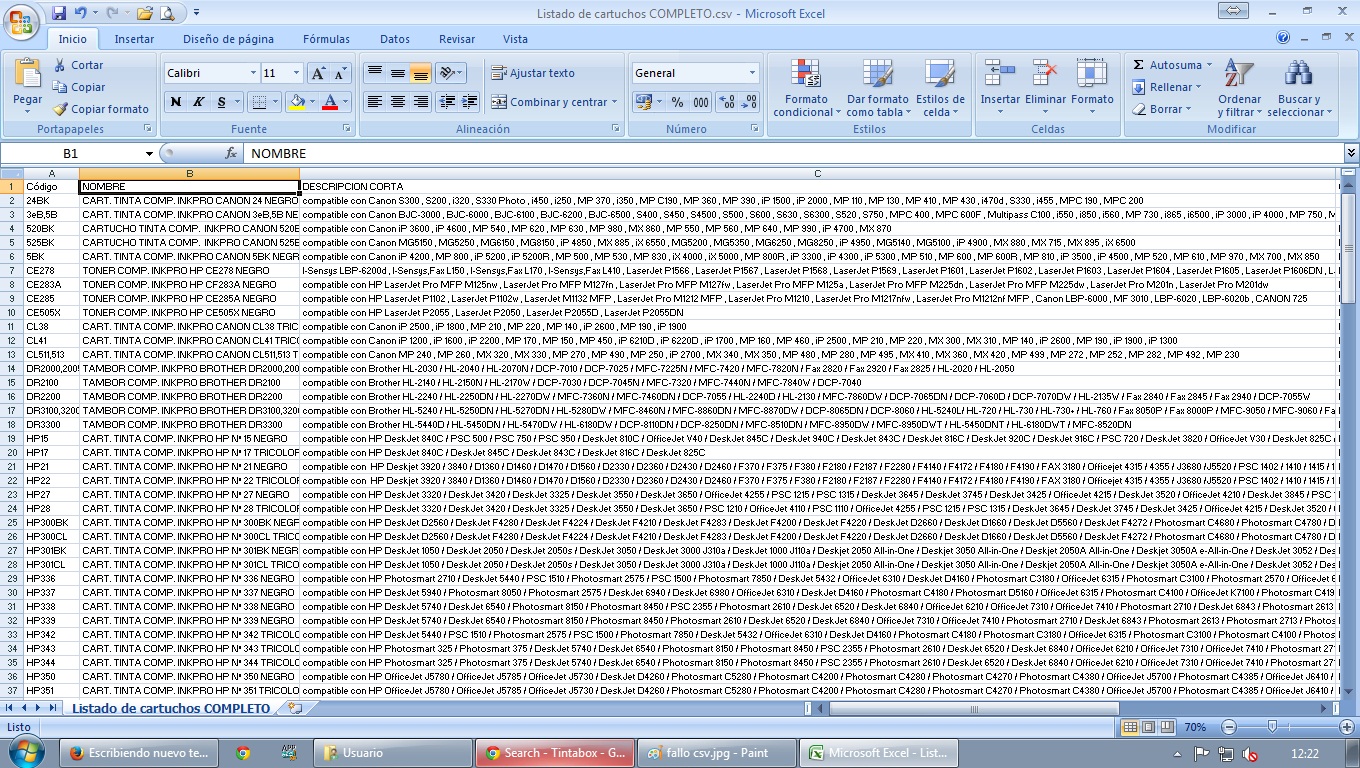Switch to the Diseño de página tab
The image size is (1360, 768).
pos(228,39)
